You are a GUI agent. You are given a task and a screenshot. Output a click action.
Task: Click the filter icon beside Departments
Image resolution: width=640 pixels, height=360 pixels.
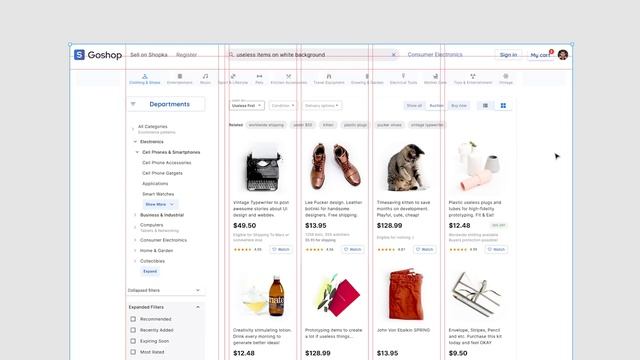(133, 104)
